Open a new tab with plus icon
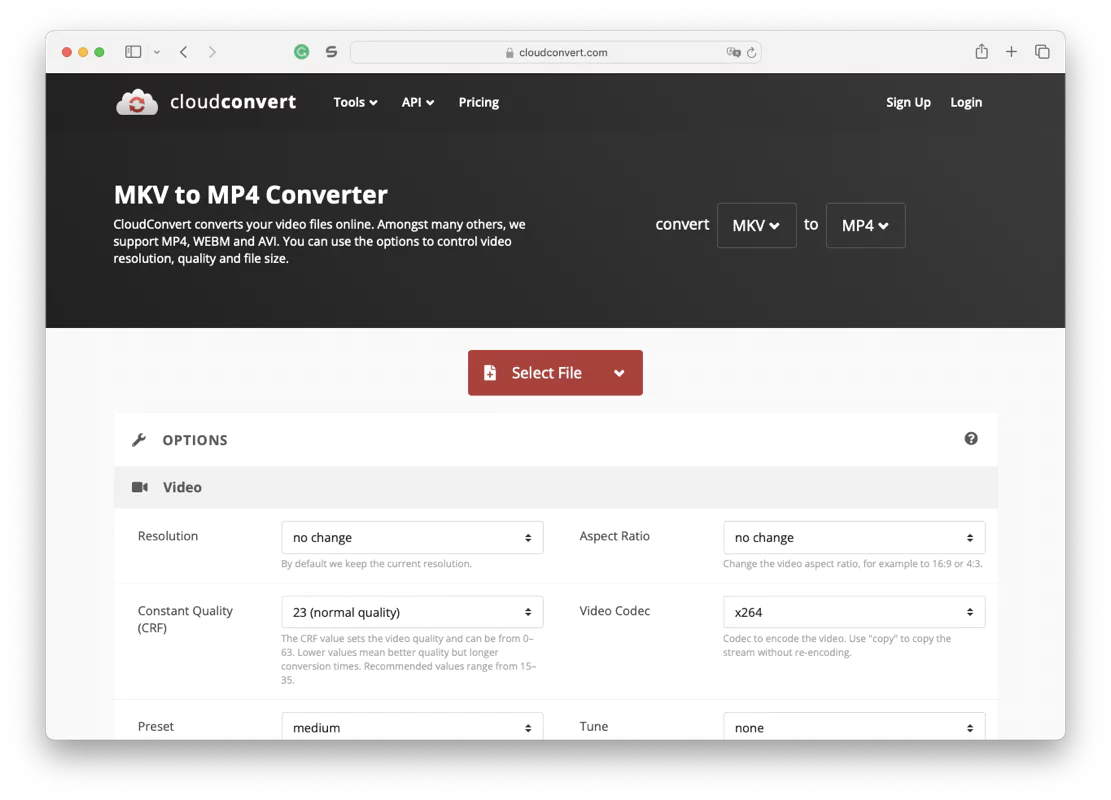Screen dimensions: 1111x800 click(1011, 52)
